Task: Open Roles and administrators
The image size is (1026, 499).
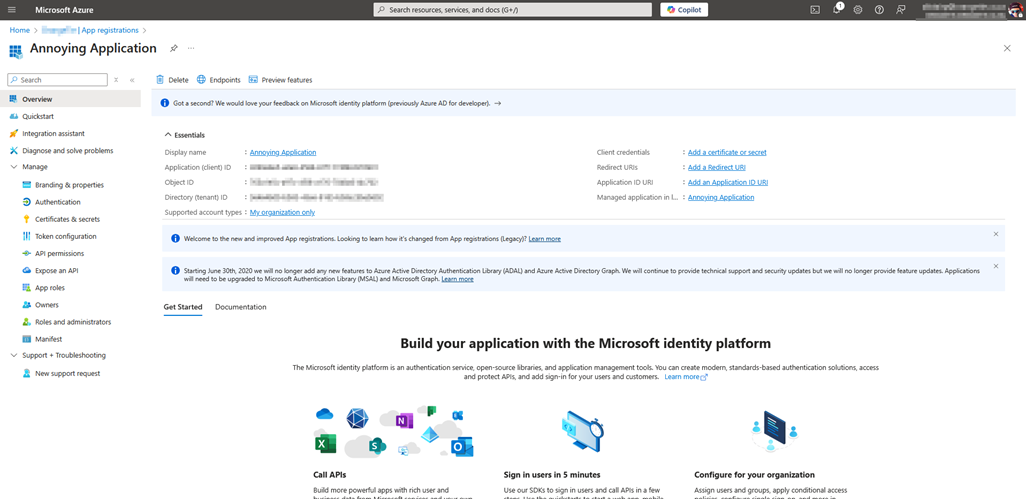Action: (x=71, y=322)
